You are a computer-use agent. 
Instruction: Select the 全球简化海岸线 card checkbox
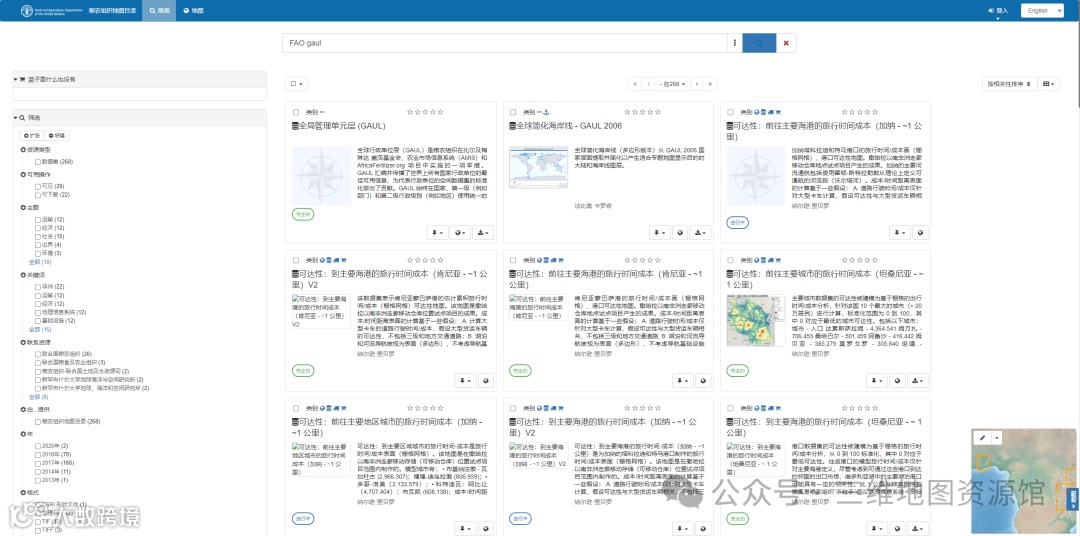pyautogui.click(x=513, y=112)
